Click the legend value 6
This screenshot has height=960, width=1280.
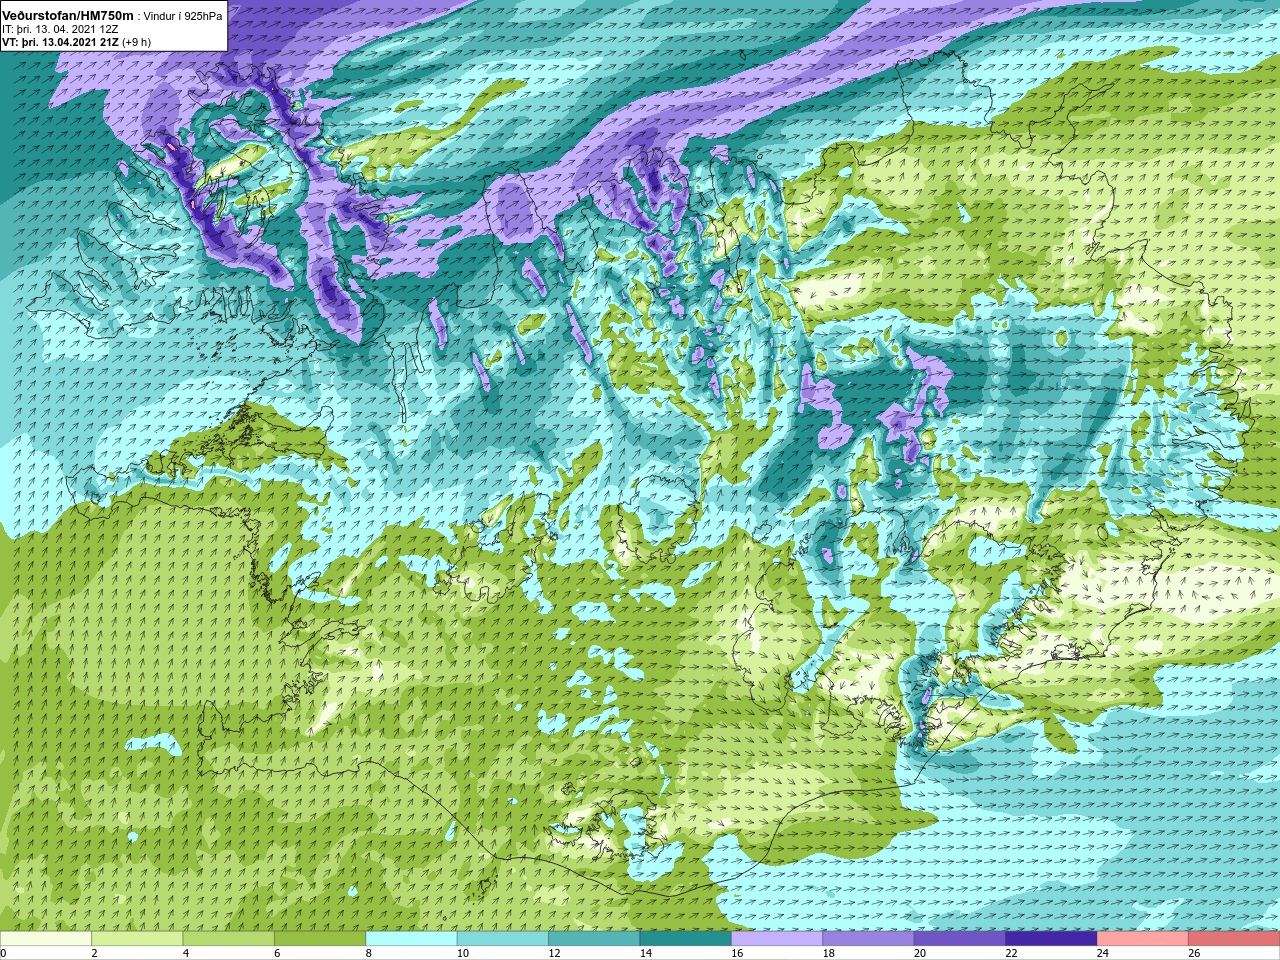coord(277,953)
